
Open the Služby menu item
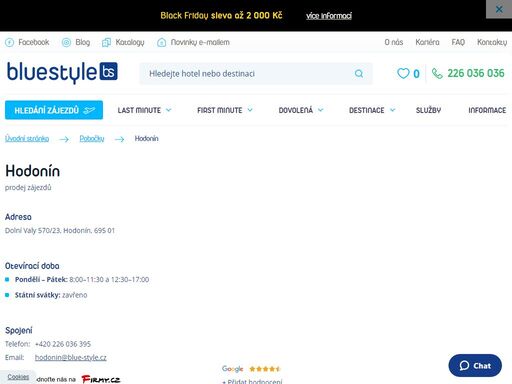(x=428, y=110)
